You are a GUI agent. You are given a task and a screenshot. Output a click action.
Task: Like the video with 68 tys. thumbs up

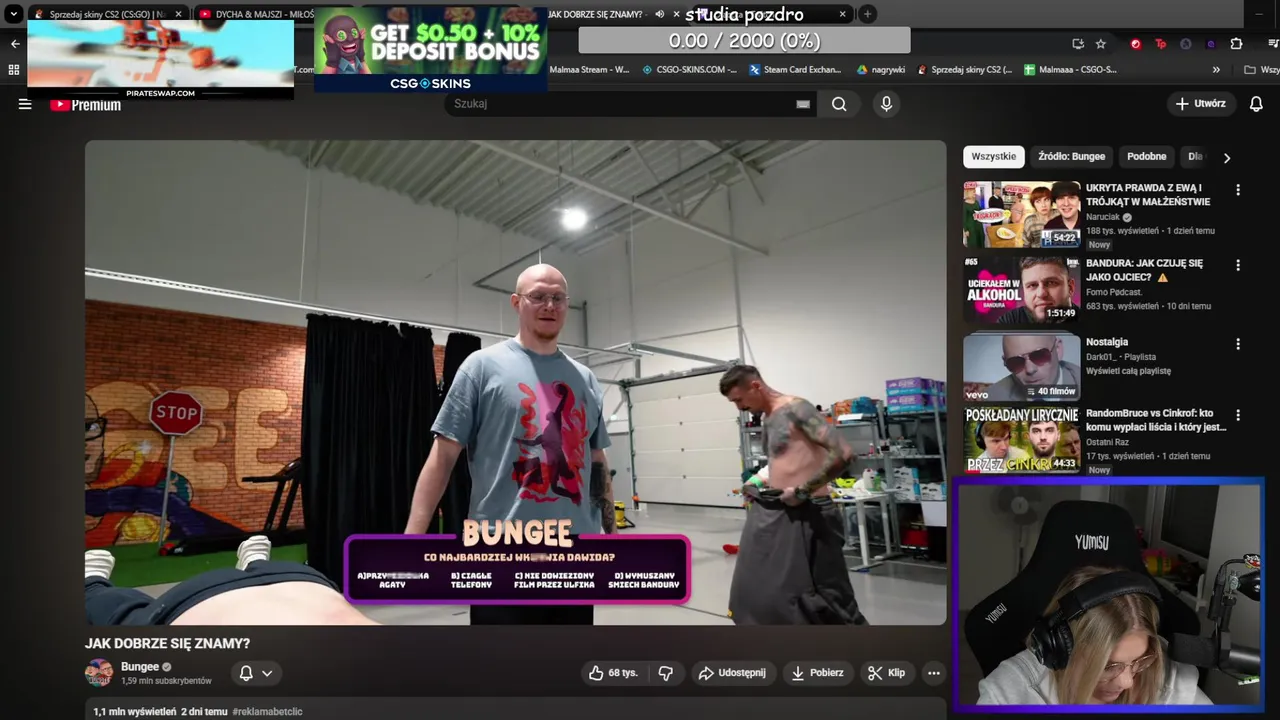pyautogui.click(x=613, y=673)
